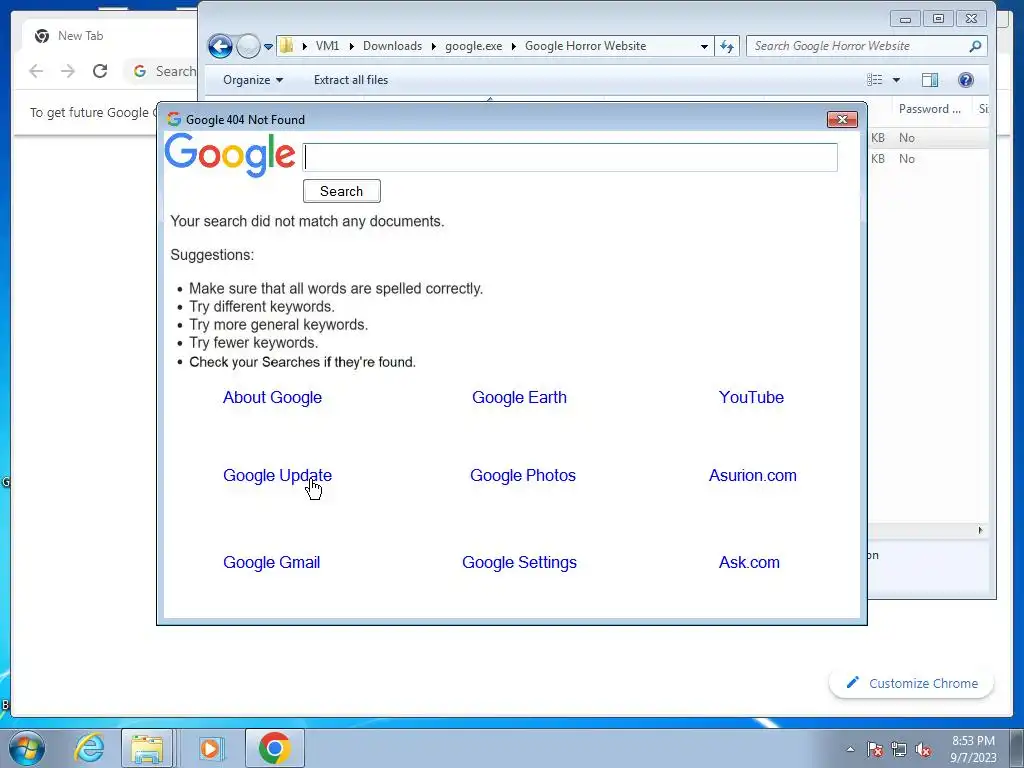Minimize the Explorer window
1024x768 pixels.
click(x=905, y=19)
